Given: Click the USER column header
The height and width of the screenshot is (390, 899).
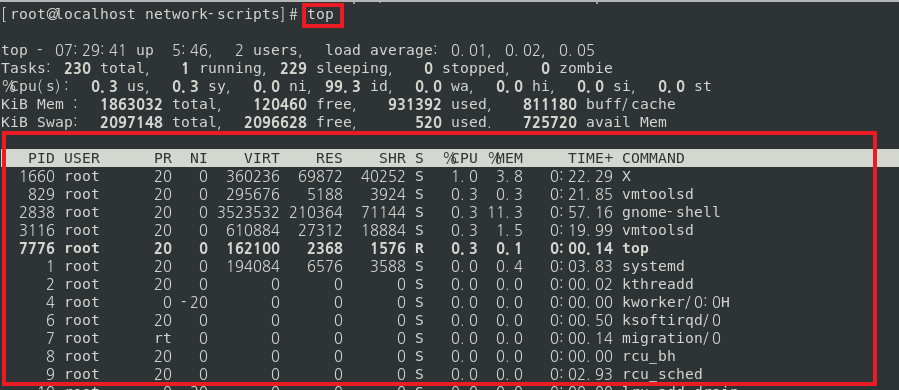Looking at the screenshot, I should click(x=82, y=158).
